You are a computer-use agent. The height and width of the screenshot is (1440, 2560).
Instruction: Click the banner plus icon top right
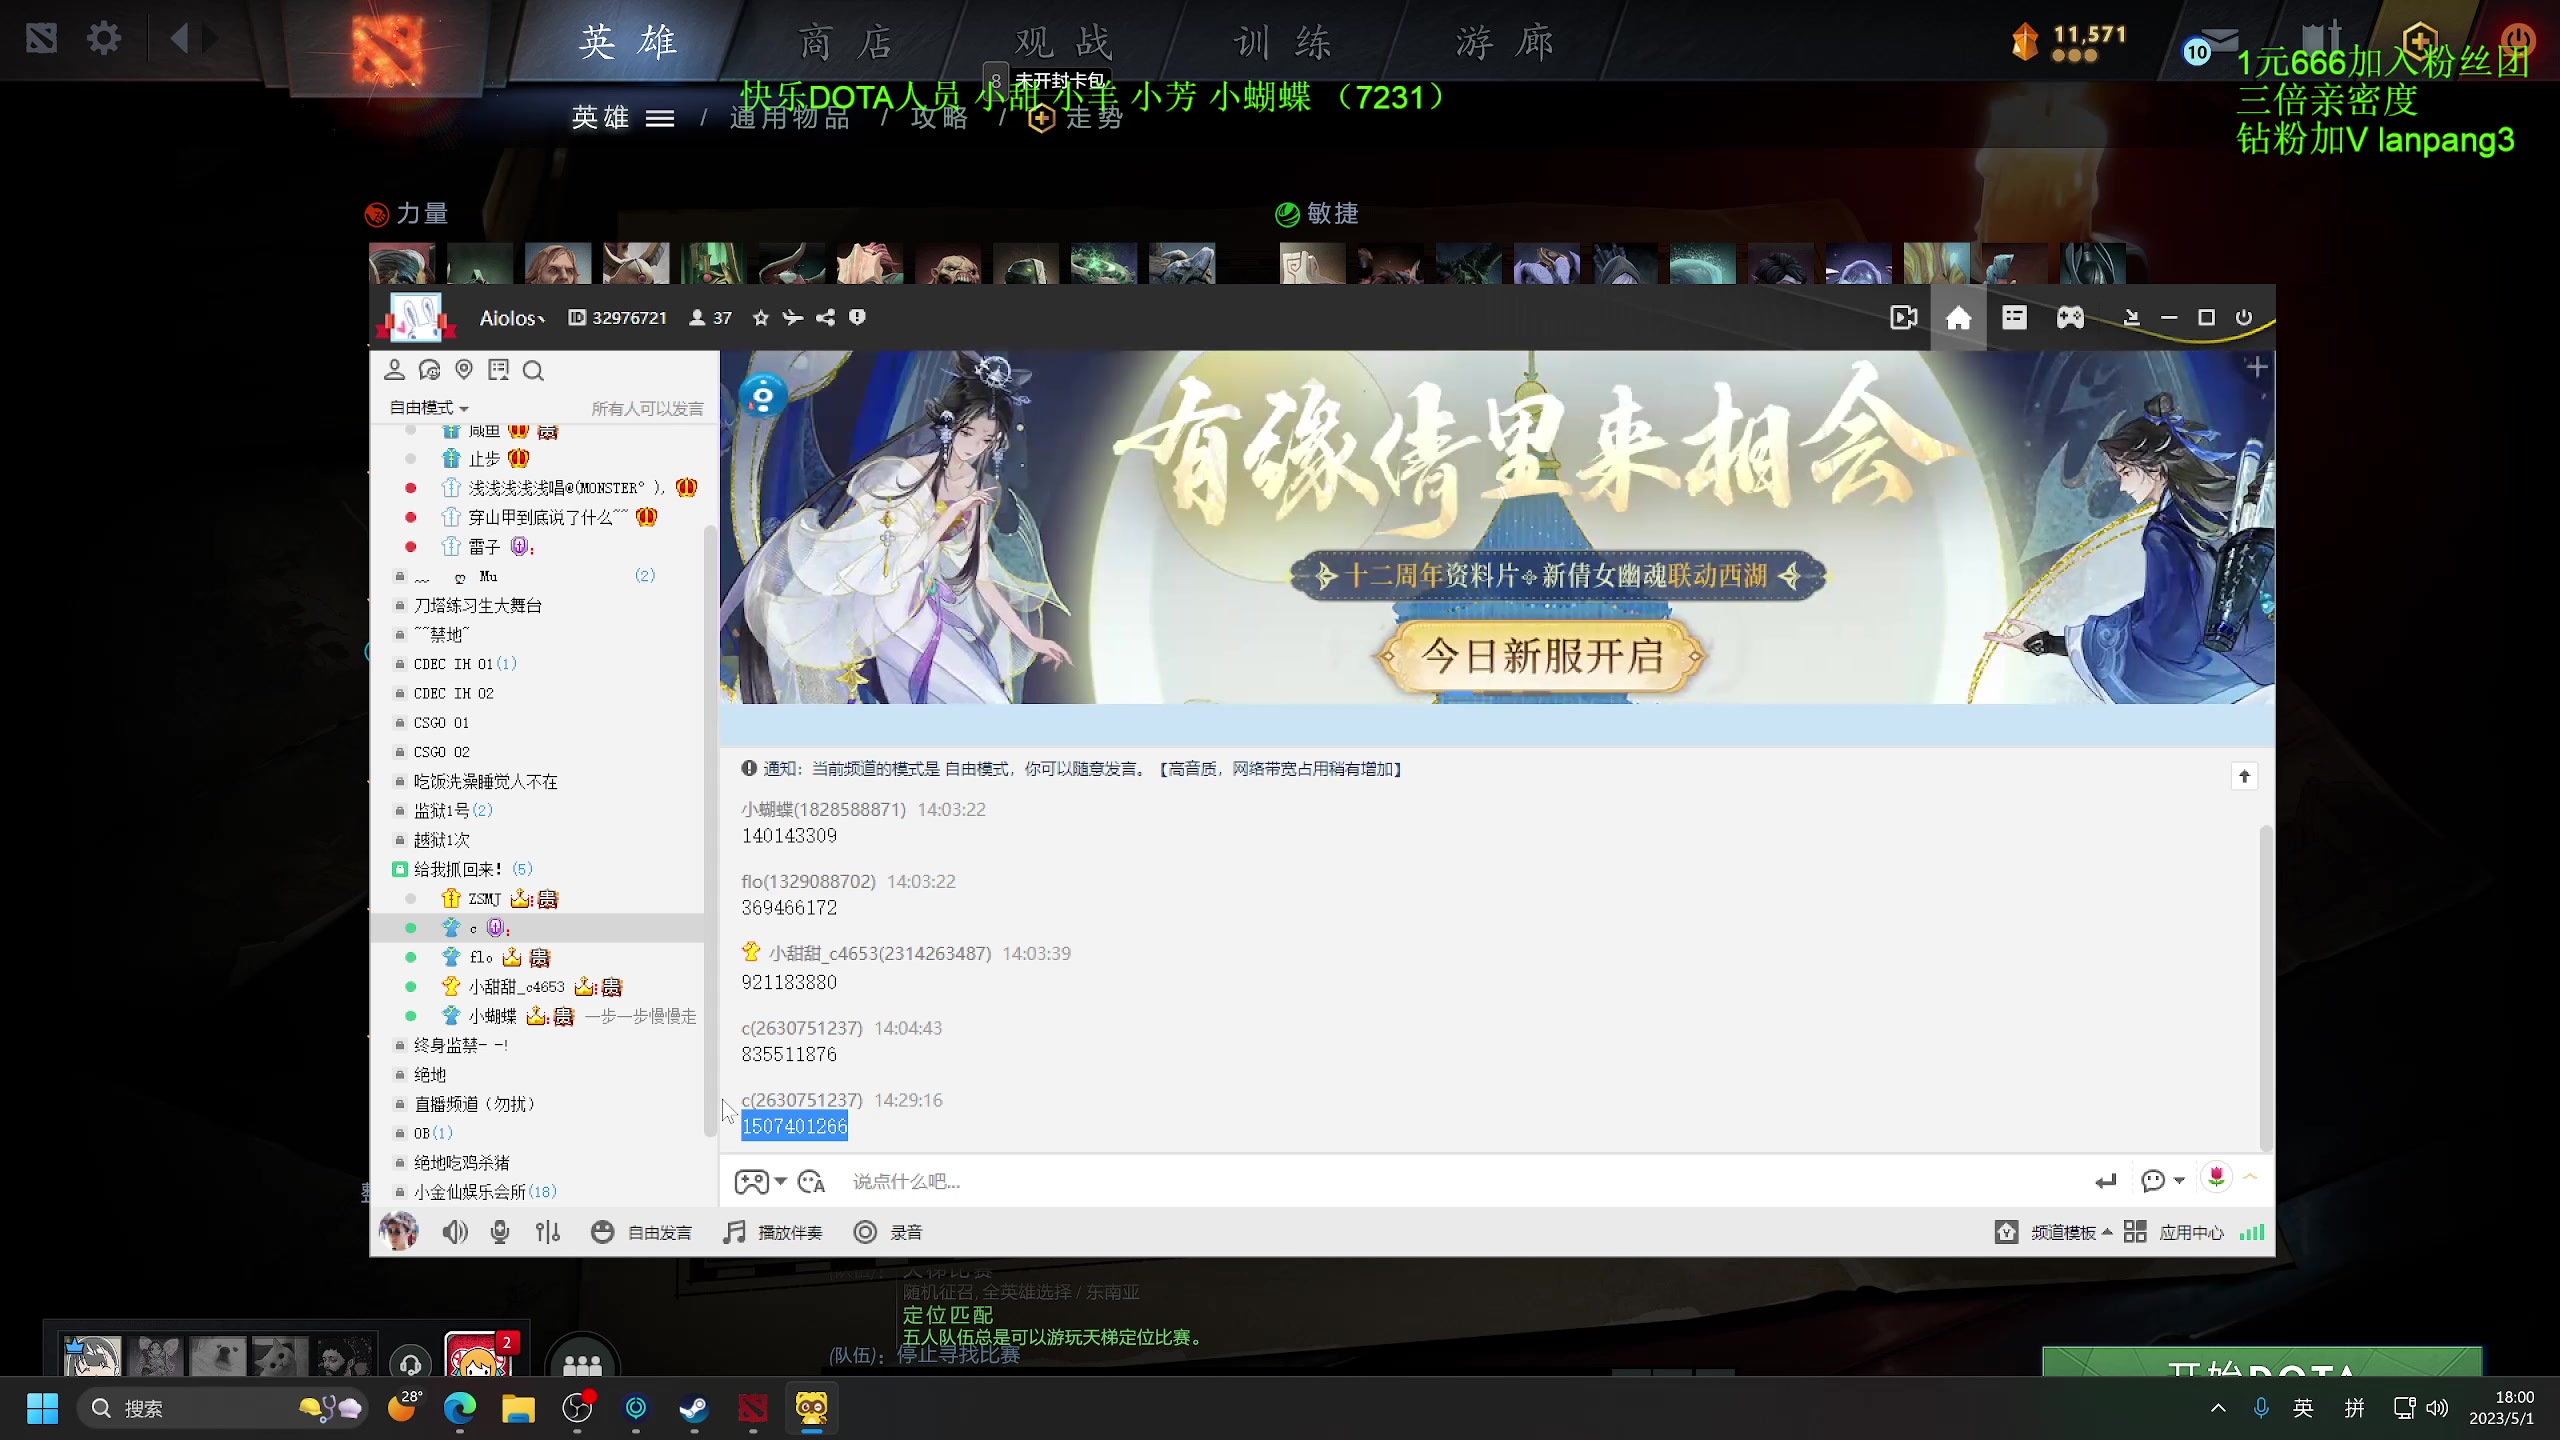pyautogui.click(x=2256, y=368)
